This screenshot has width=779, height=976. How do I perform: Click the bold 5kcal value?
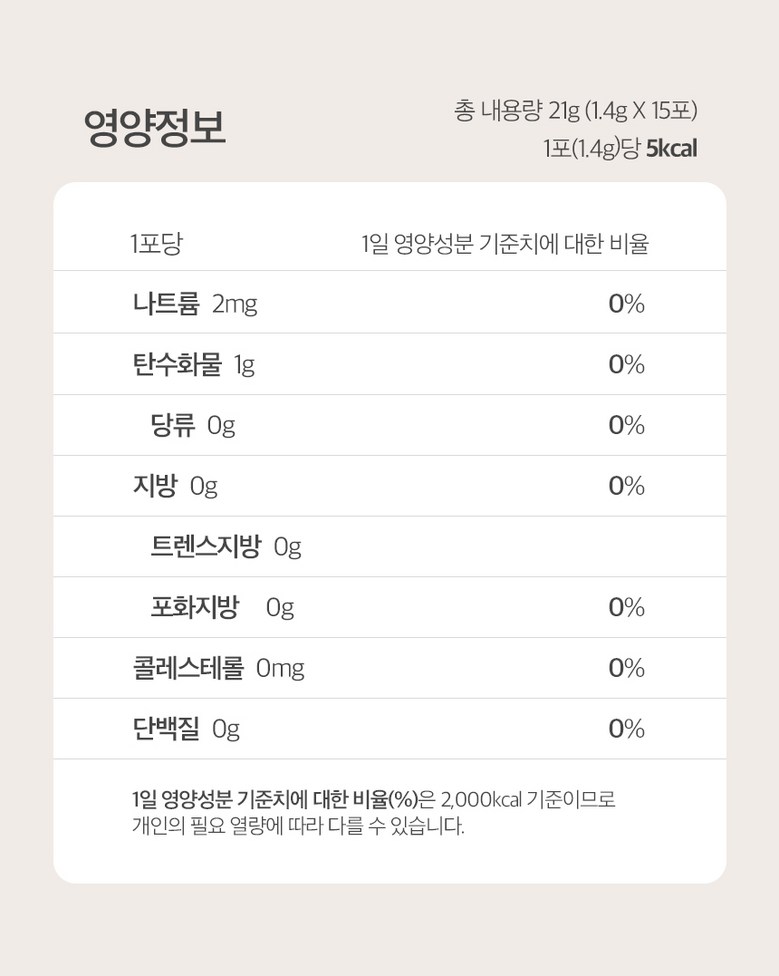671,149
